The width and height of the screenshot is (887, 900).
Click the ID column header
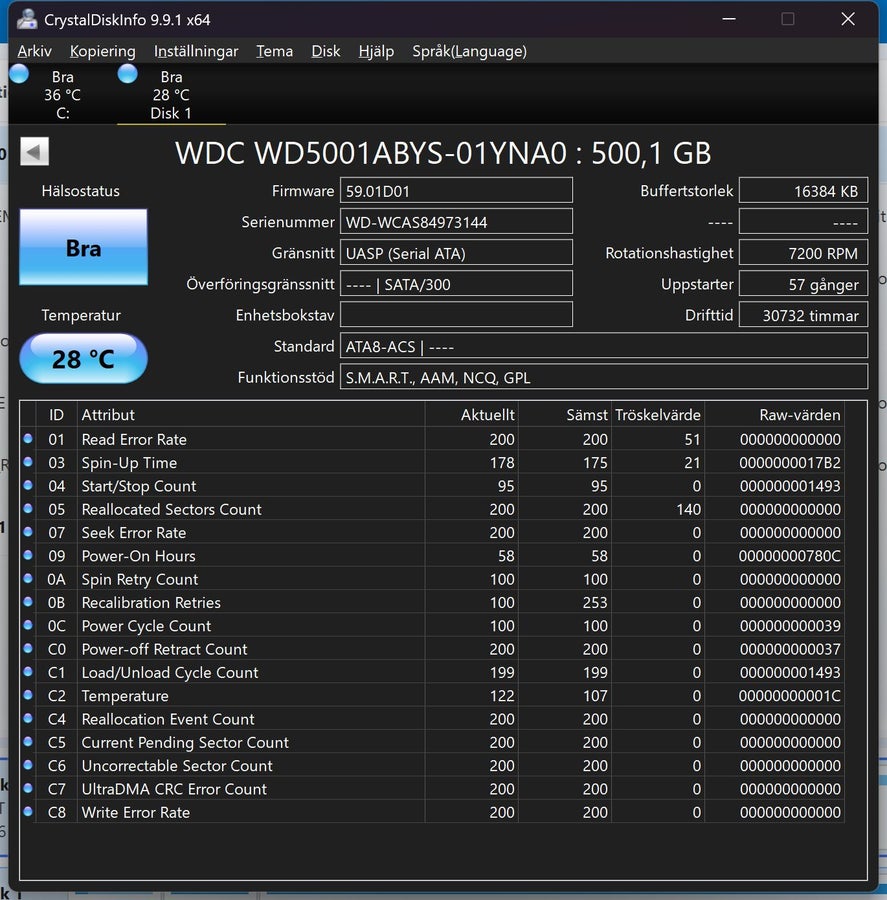[x=56, y=414]
